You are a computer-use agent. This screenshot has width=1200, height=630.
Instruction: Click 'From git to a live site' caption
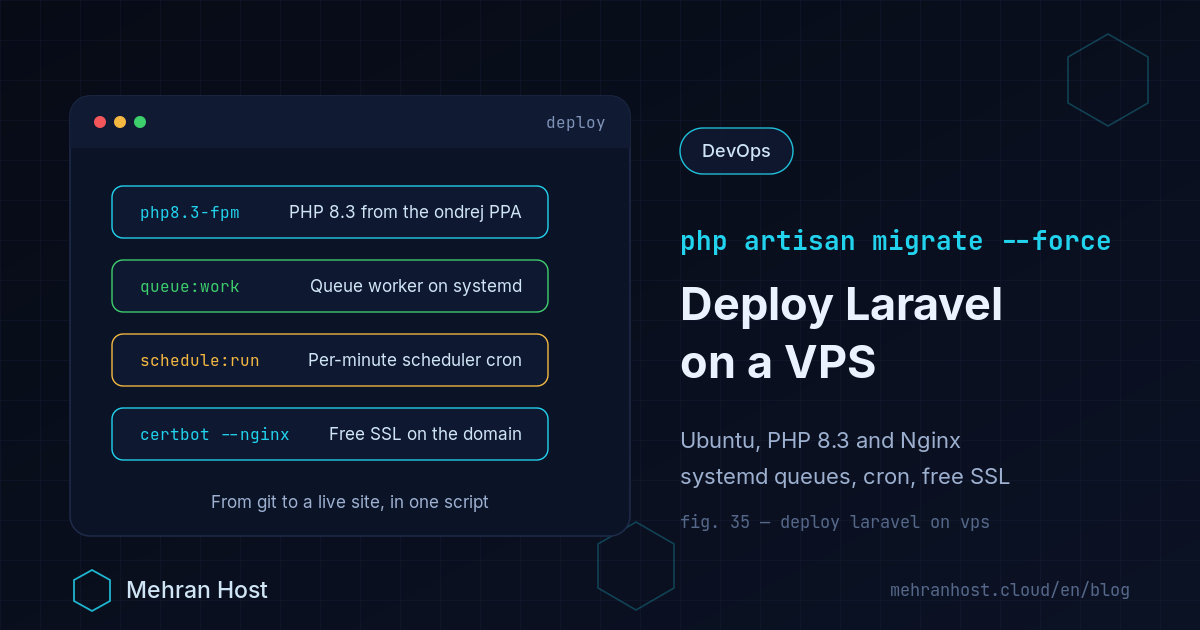coord(350,502)
